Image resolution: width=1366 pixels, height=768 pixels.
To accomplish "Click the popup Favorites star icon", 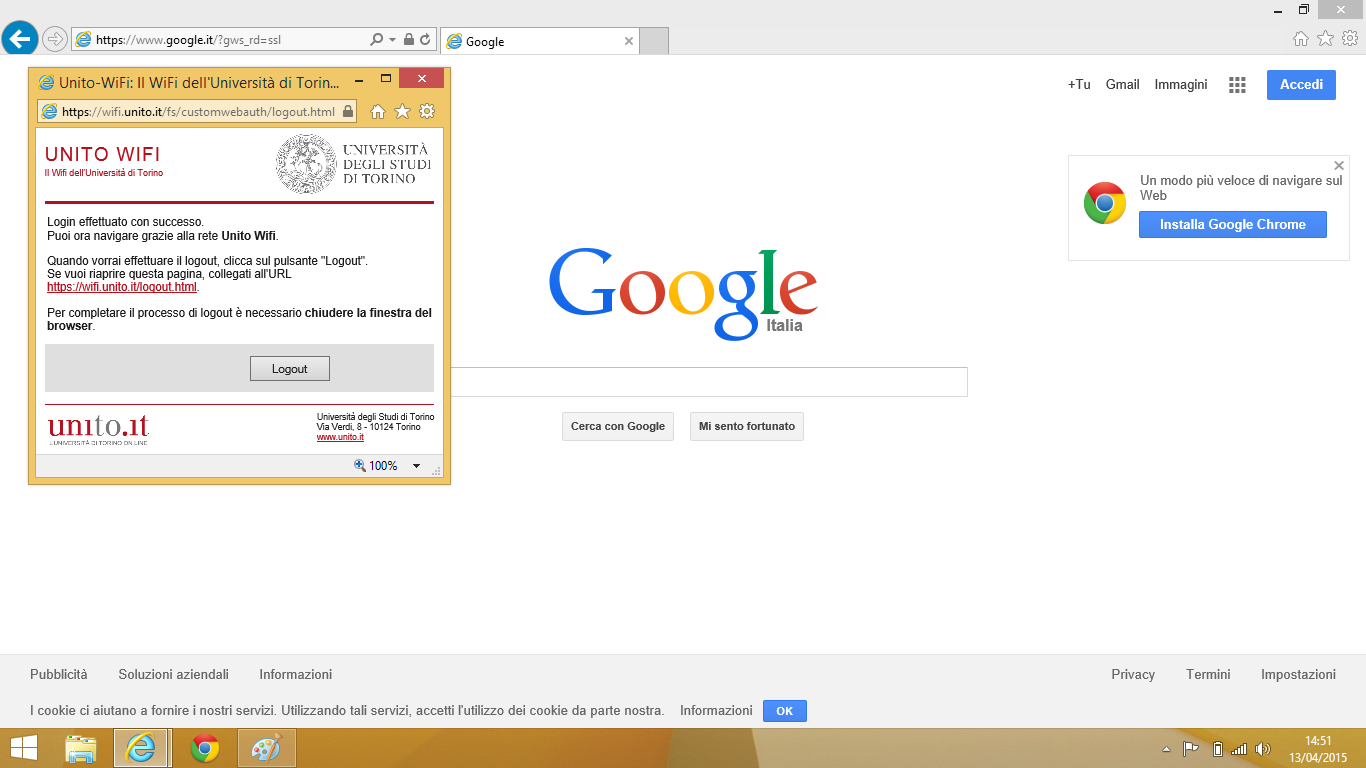I will point(402,111).
